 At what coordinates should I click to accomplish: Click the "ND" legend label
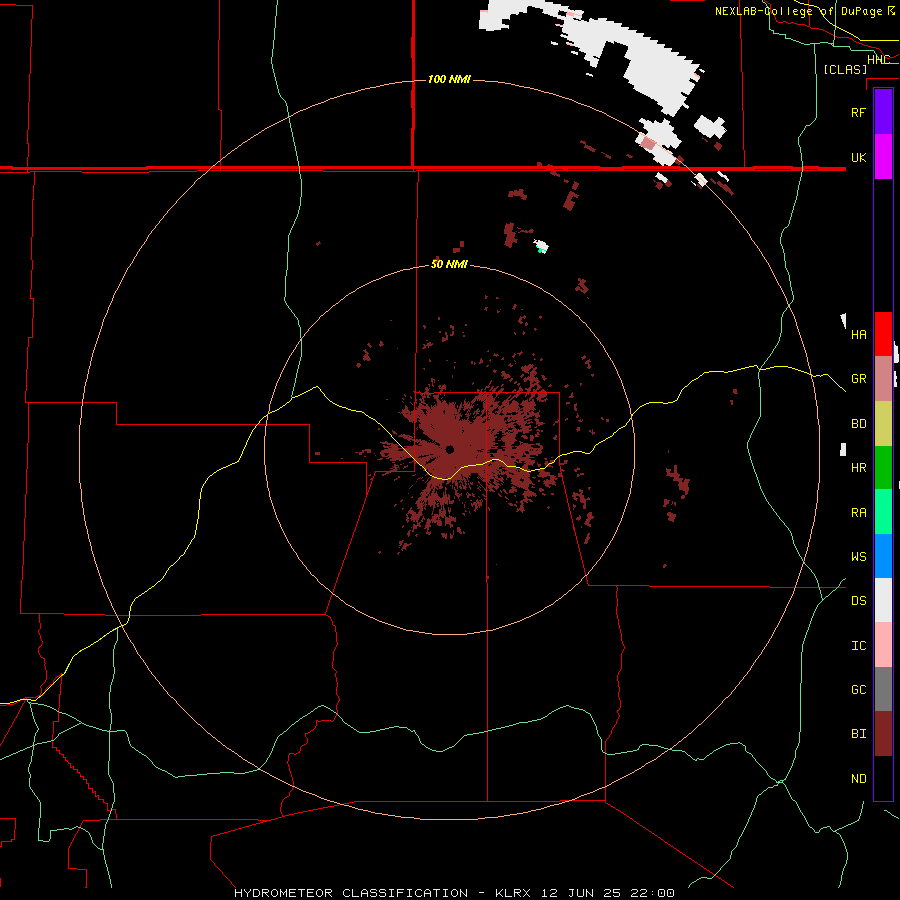tap(858, 779)
